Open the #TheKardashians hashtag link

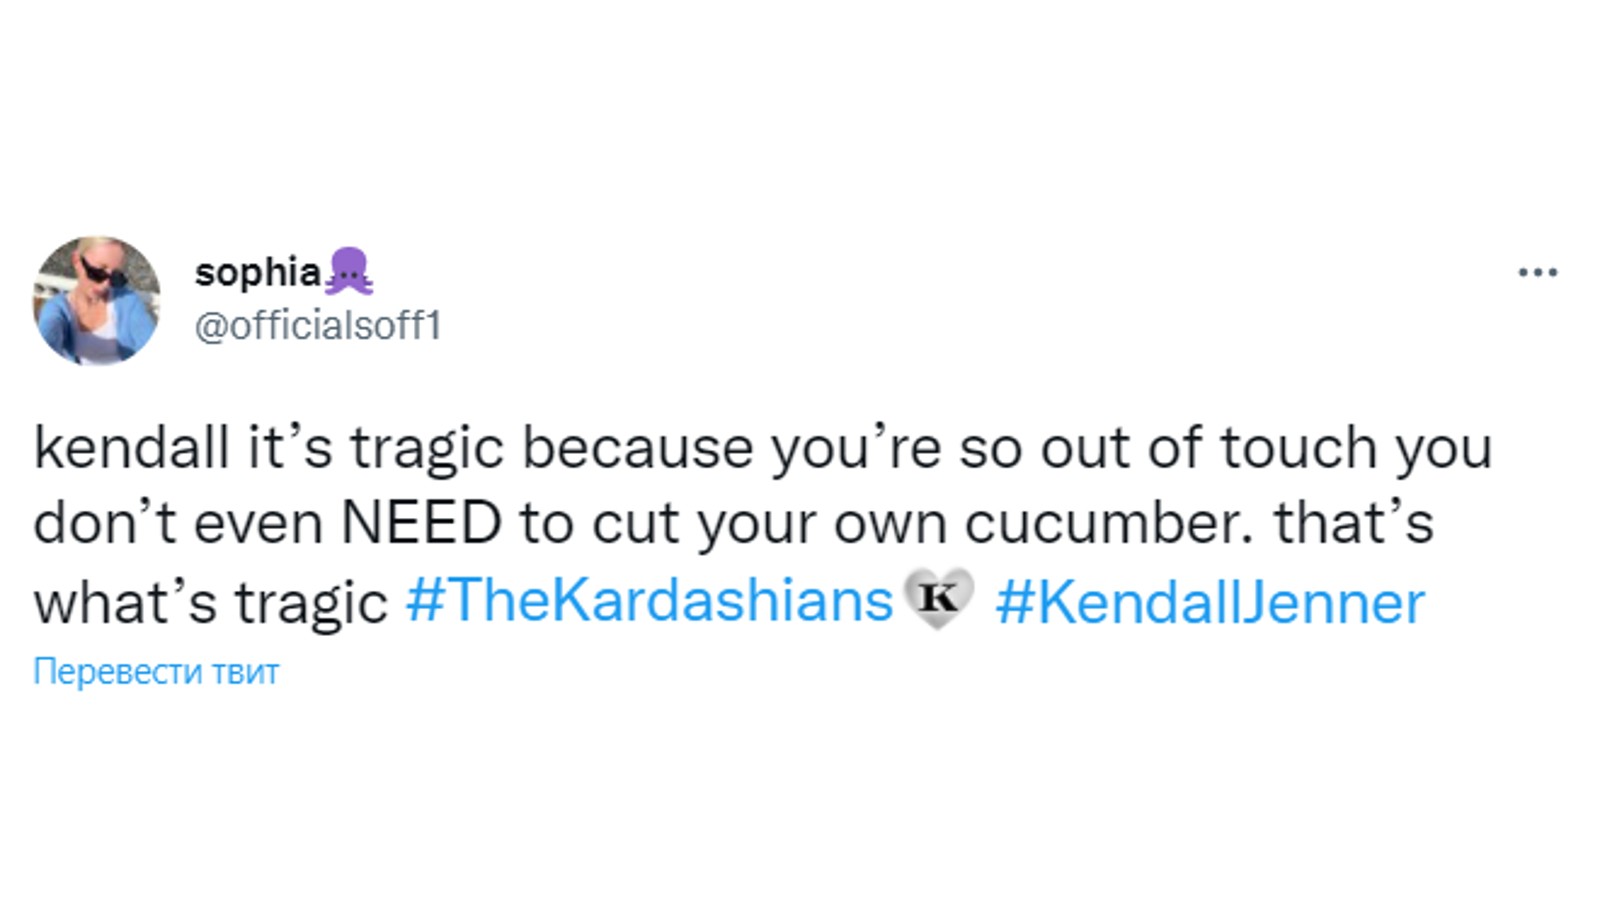[649, 602]
